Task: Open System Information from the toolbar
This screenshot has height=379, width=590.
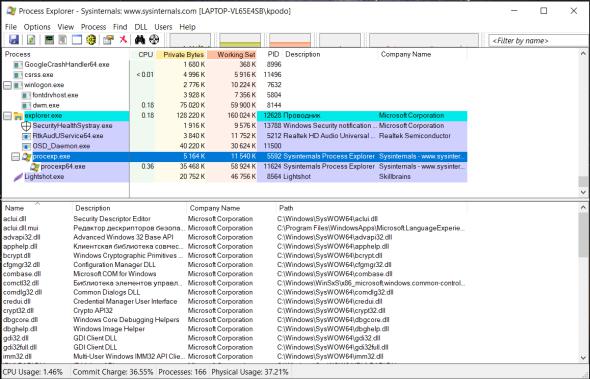Action: [49, 40]
